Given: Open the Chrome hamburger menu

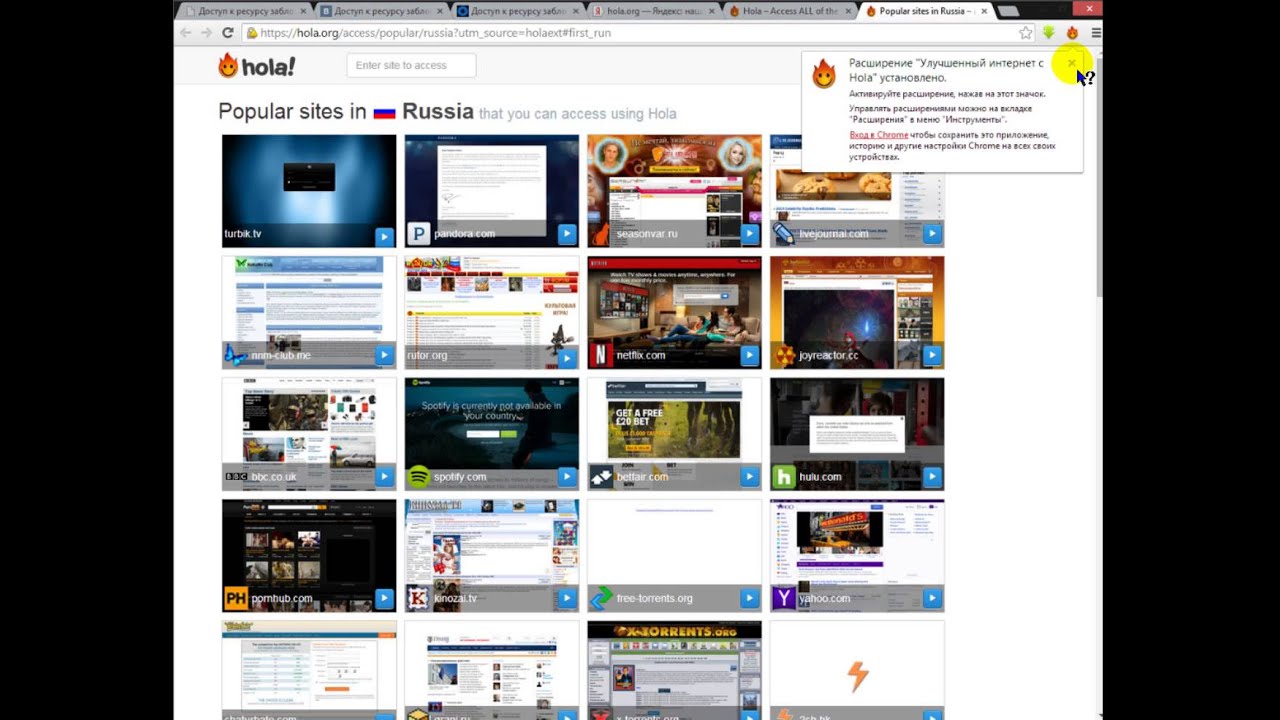Looking at the screenshot, I should (x=1096, y=33).
